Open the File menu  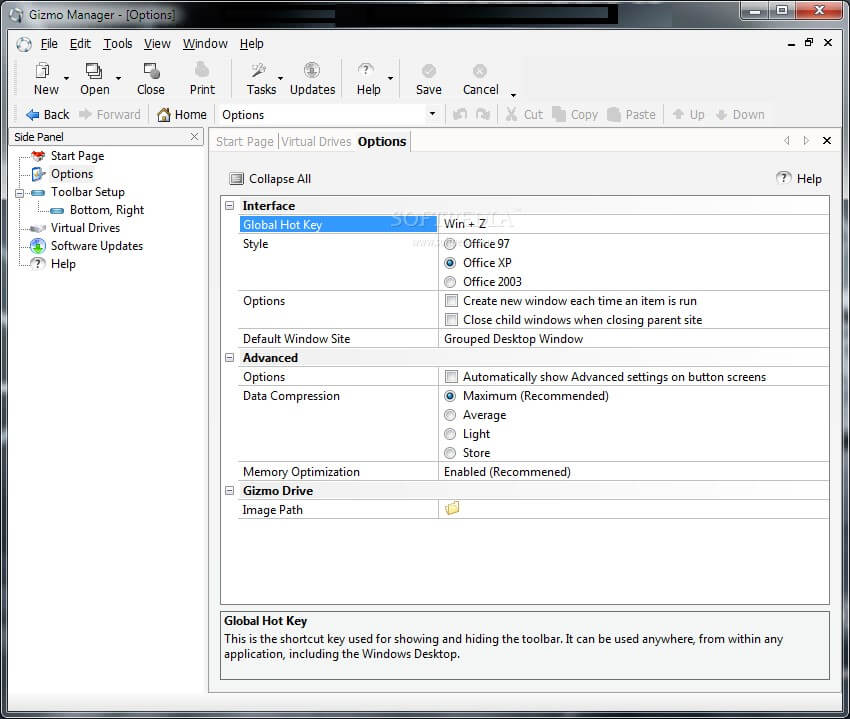(x=49, y=43)
